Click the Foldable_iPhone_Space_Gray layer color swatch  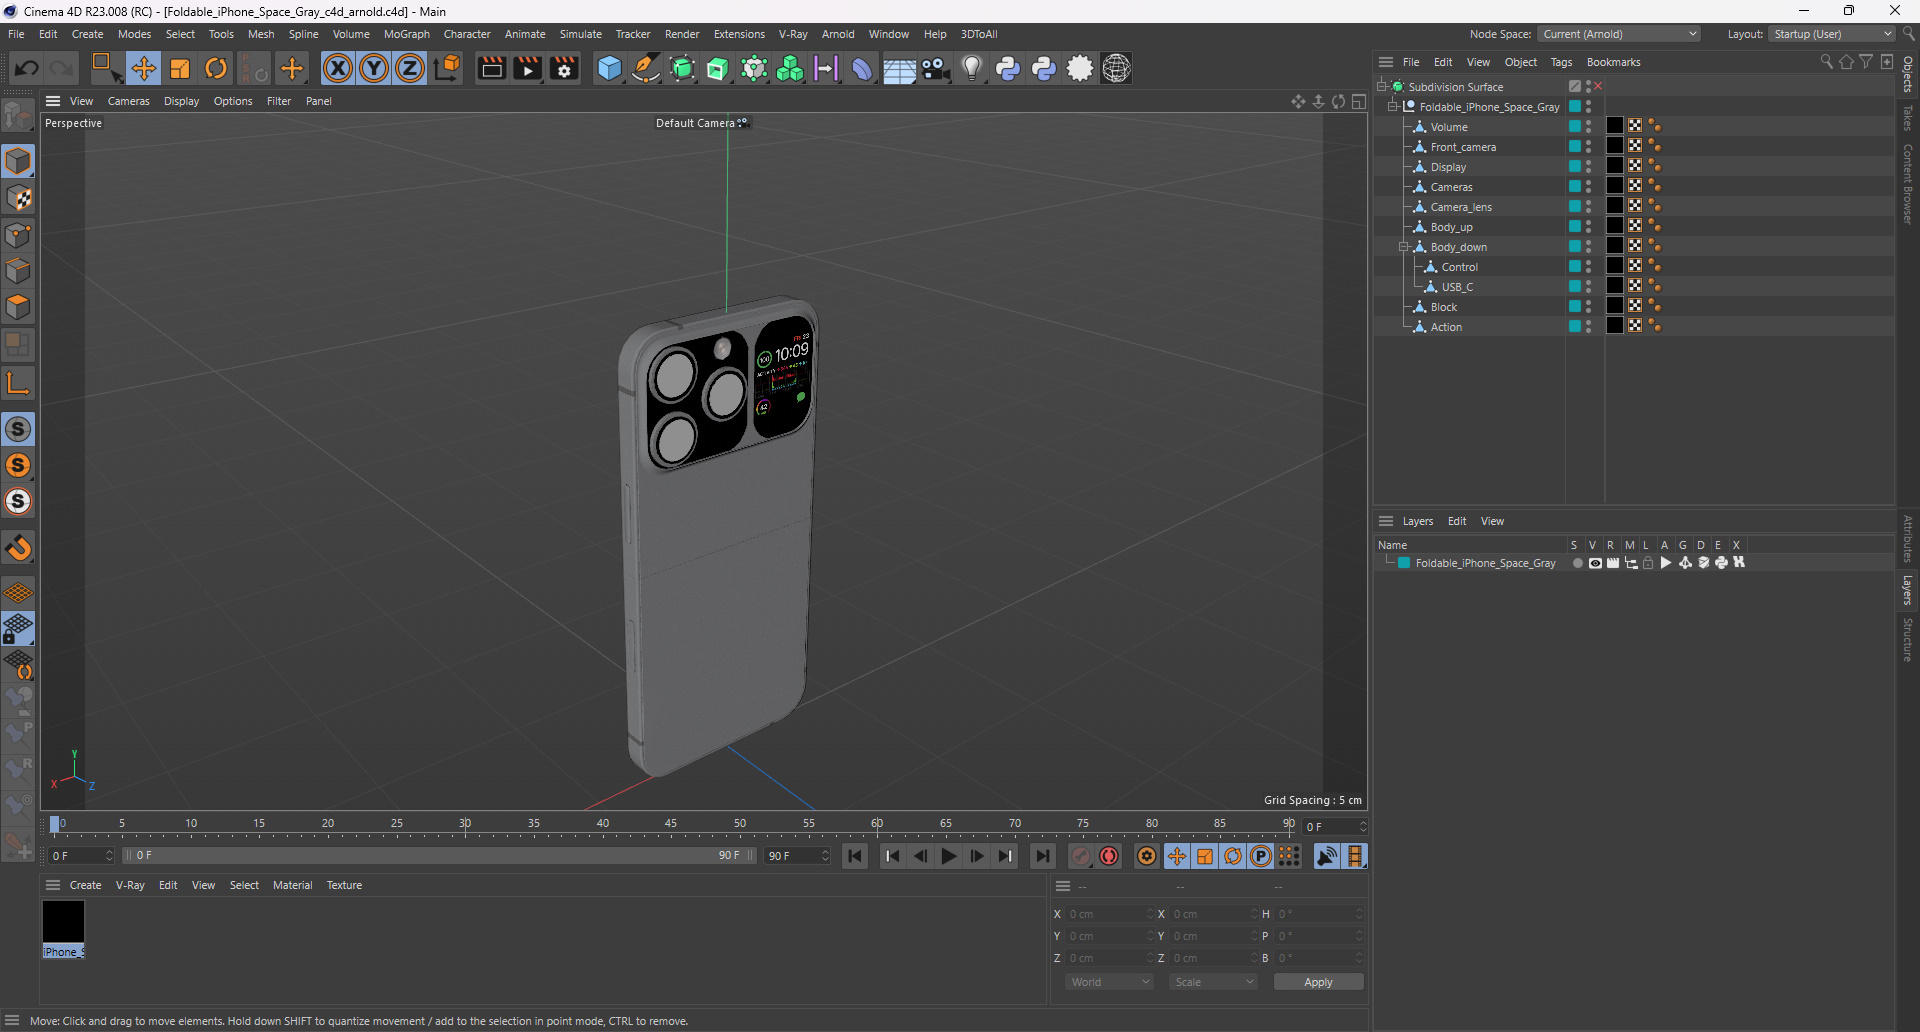[1404, 563]
